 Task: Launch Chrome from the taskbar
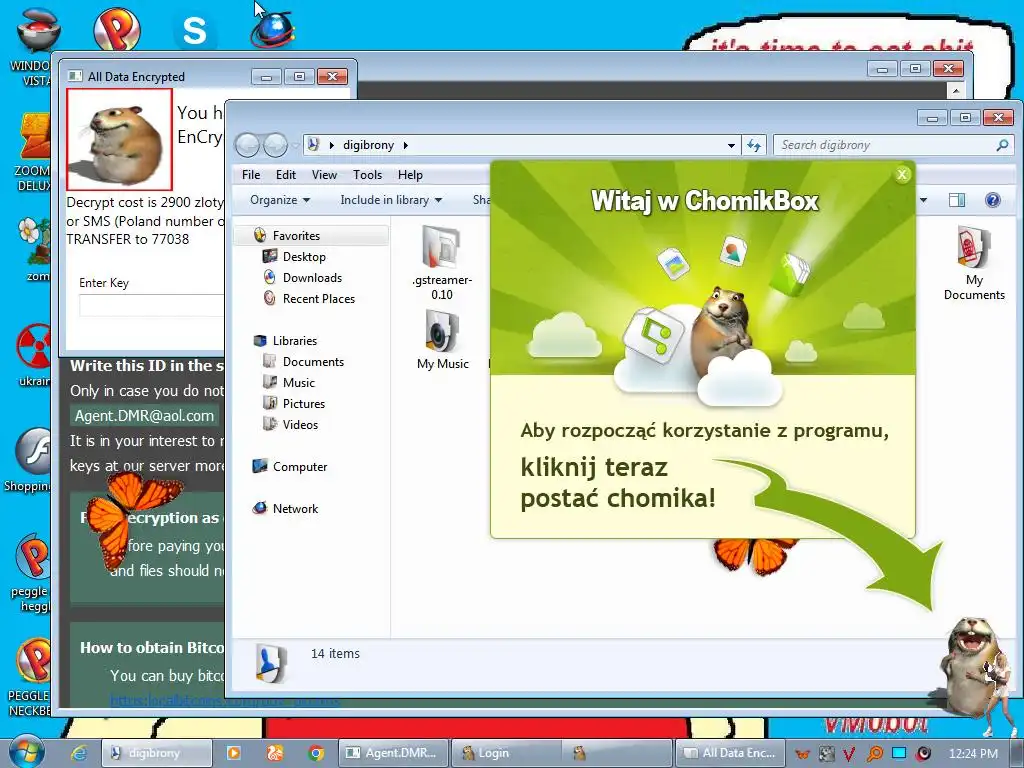pyautogui.click(x=316, y=753)
